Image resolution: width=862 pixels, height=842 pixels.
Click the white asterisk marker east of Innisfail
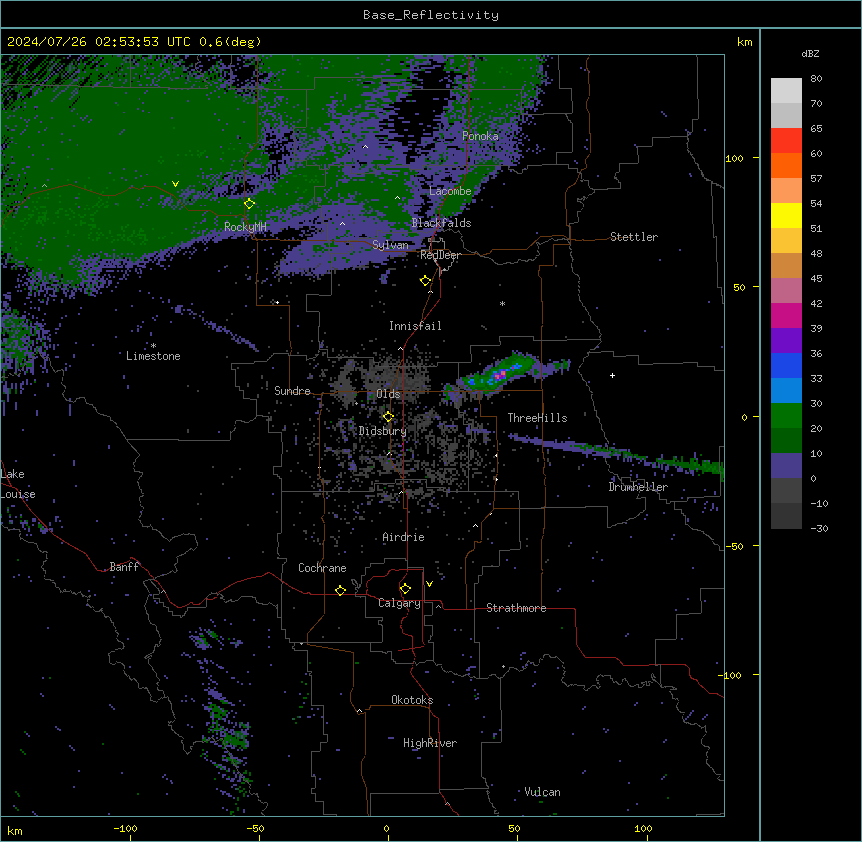tap(502, 303)
